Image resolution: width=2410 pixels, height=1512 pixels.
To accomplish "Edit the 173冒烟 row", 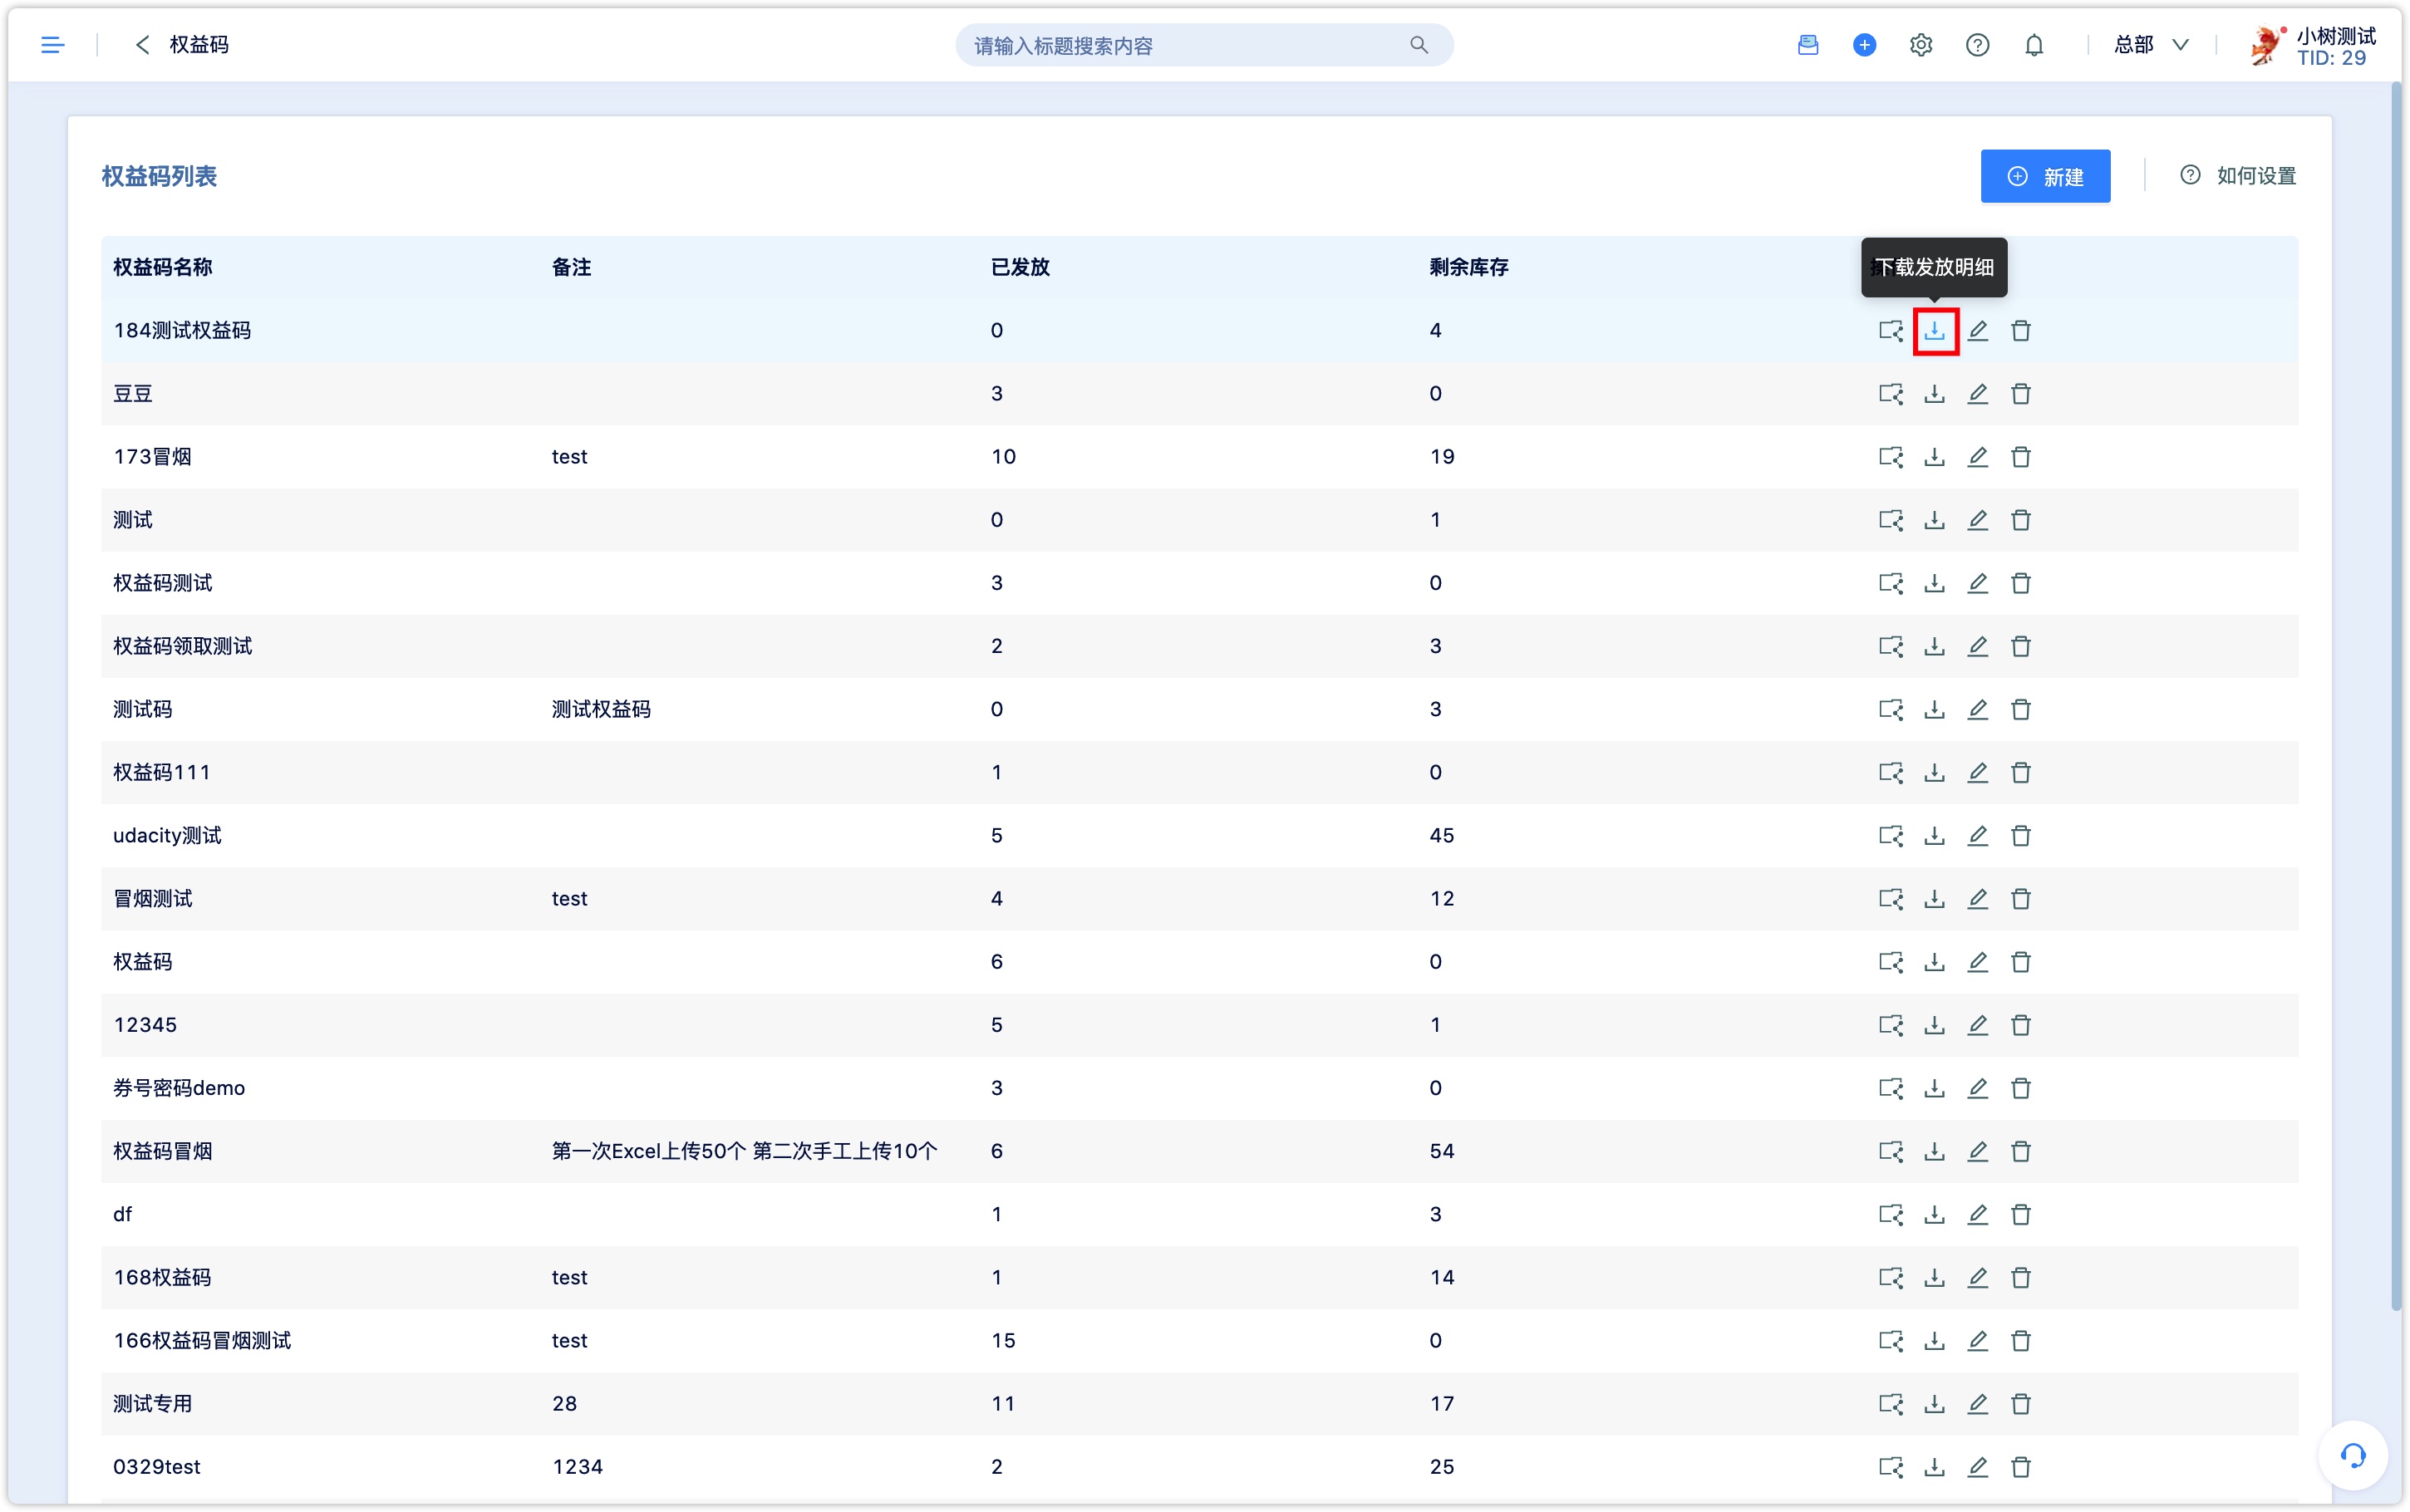I will coord(1977,456).
